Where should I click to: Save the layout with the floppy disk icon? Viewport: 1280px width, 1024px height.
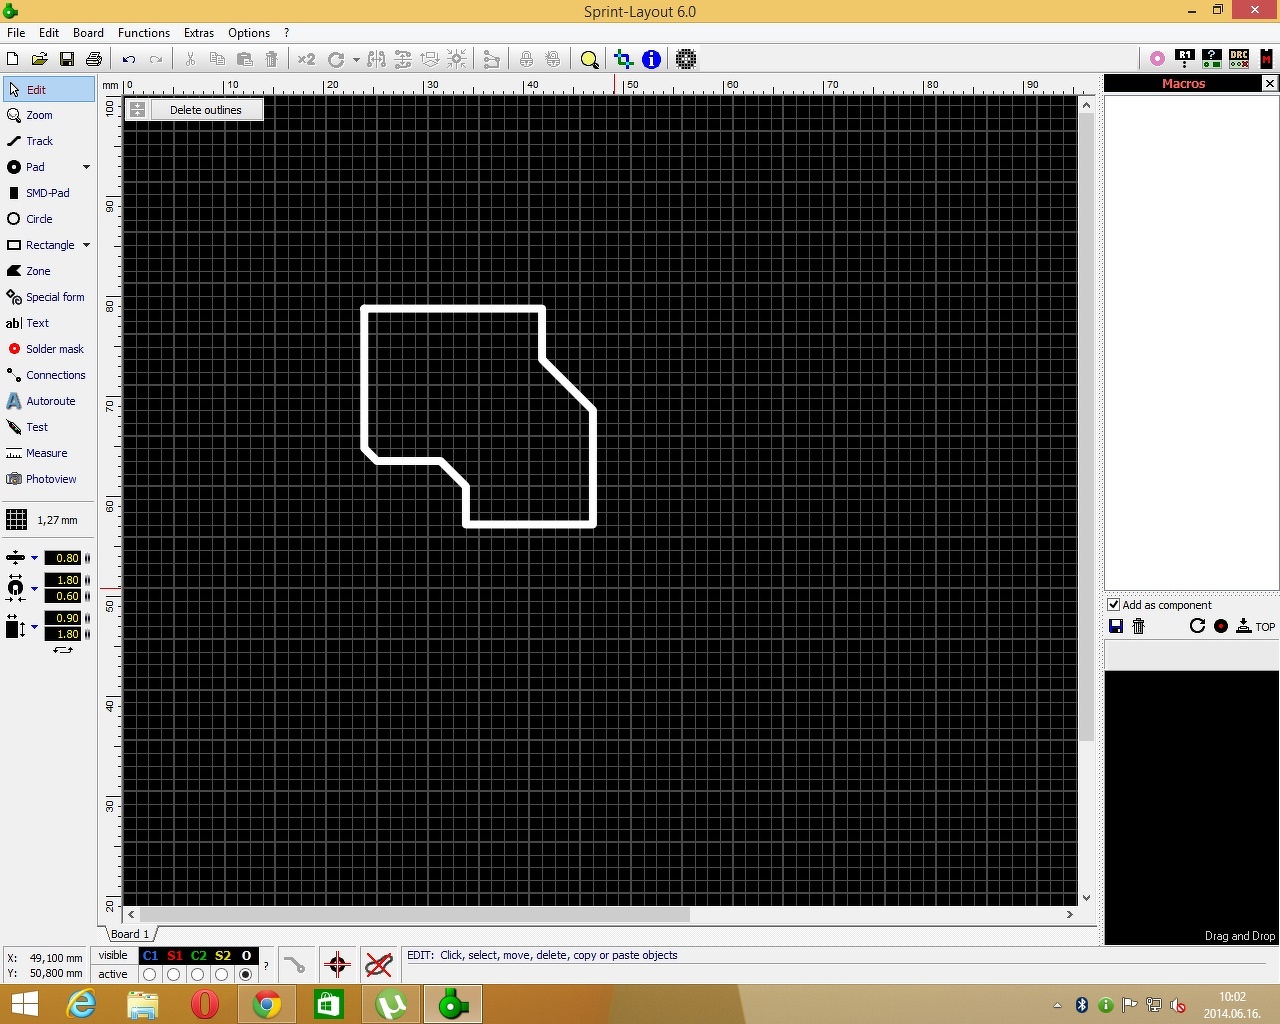pos(67,60)
